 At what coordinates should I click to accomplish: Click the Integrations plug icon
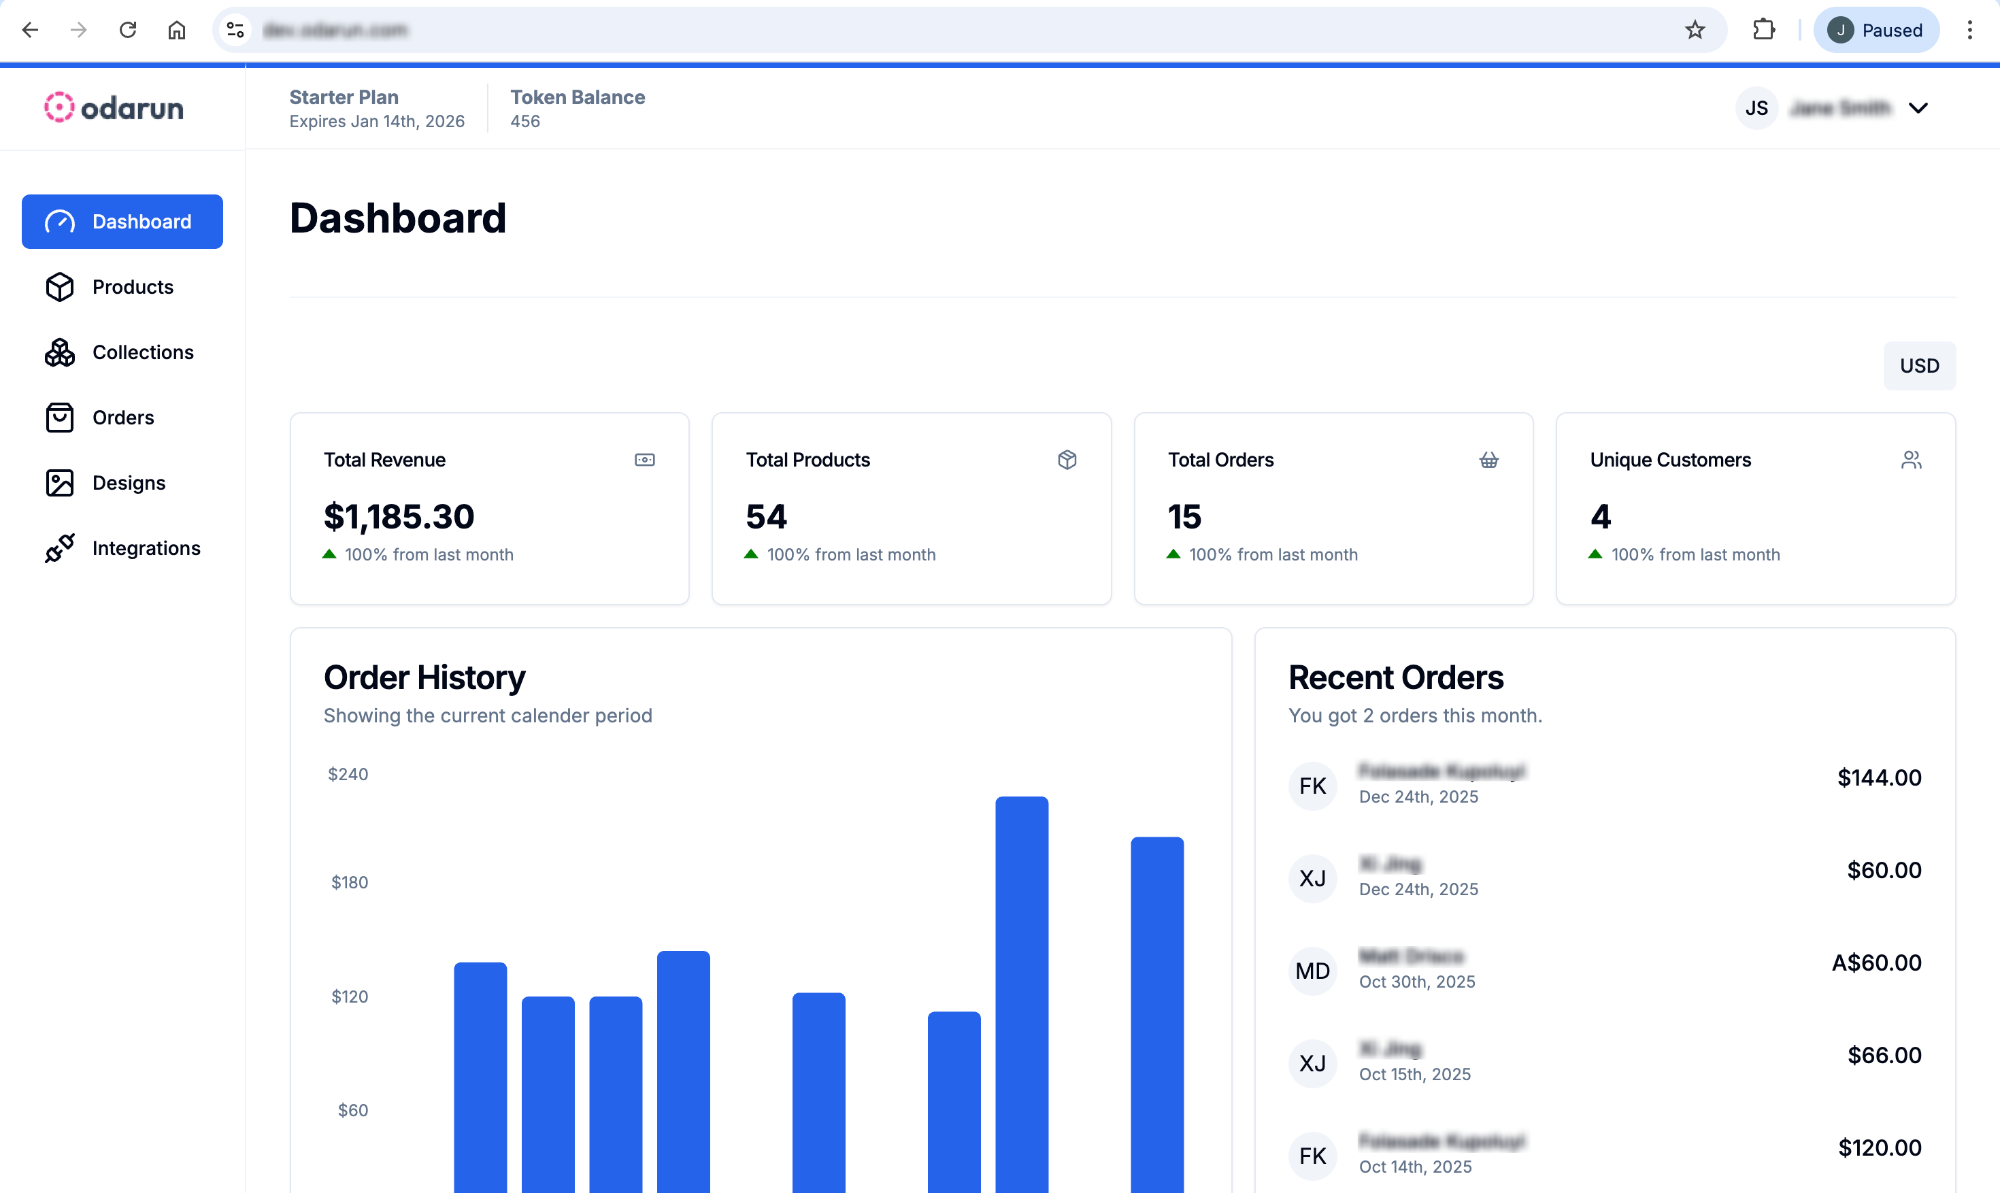point(59,548)
